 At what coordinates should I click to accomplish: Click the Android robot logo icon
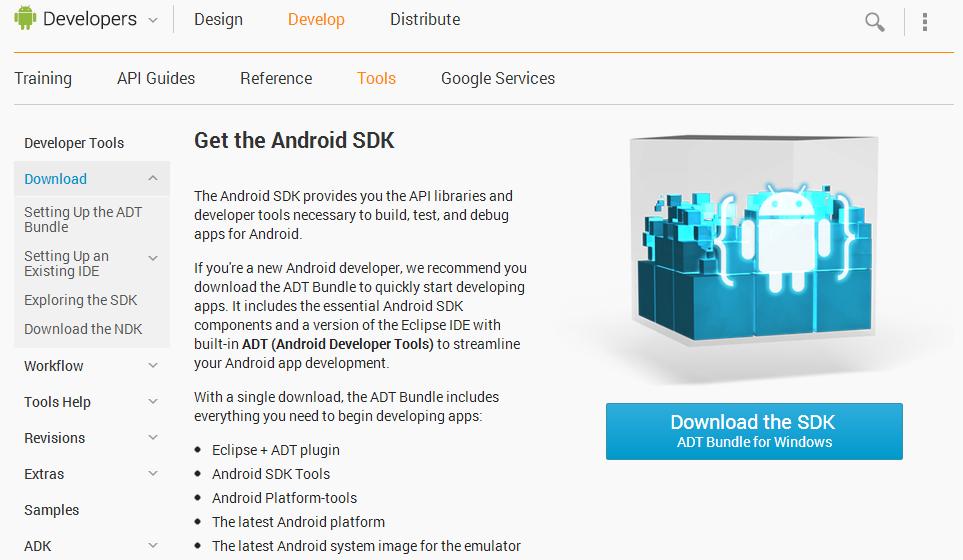(x=25, y=18)
